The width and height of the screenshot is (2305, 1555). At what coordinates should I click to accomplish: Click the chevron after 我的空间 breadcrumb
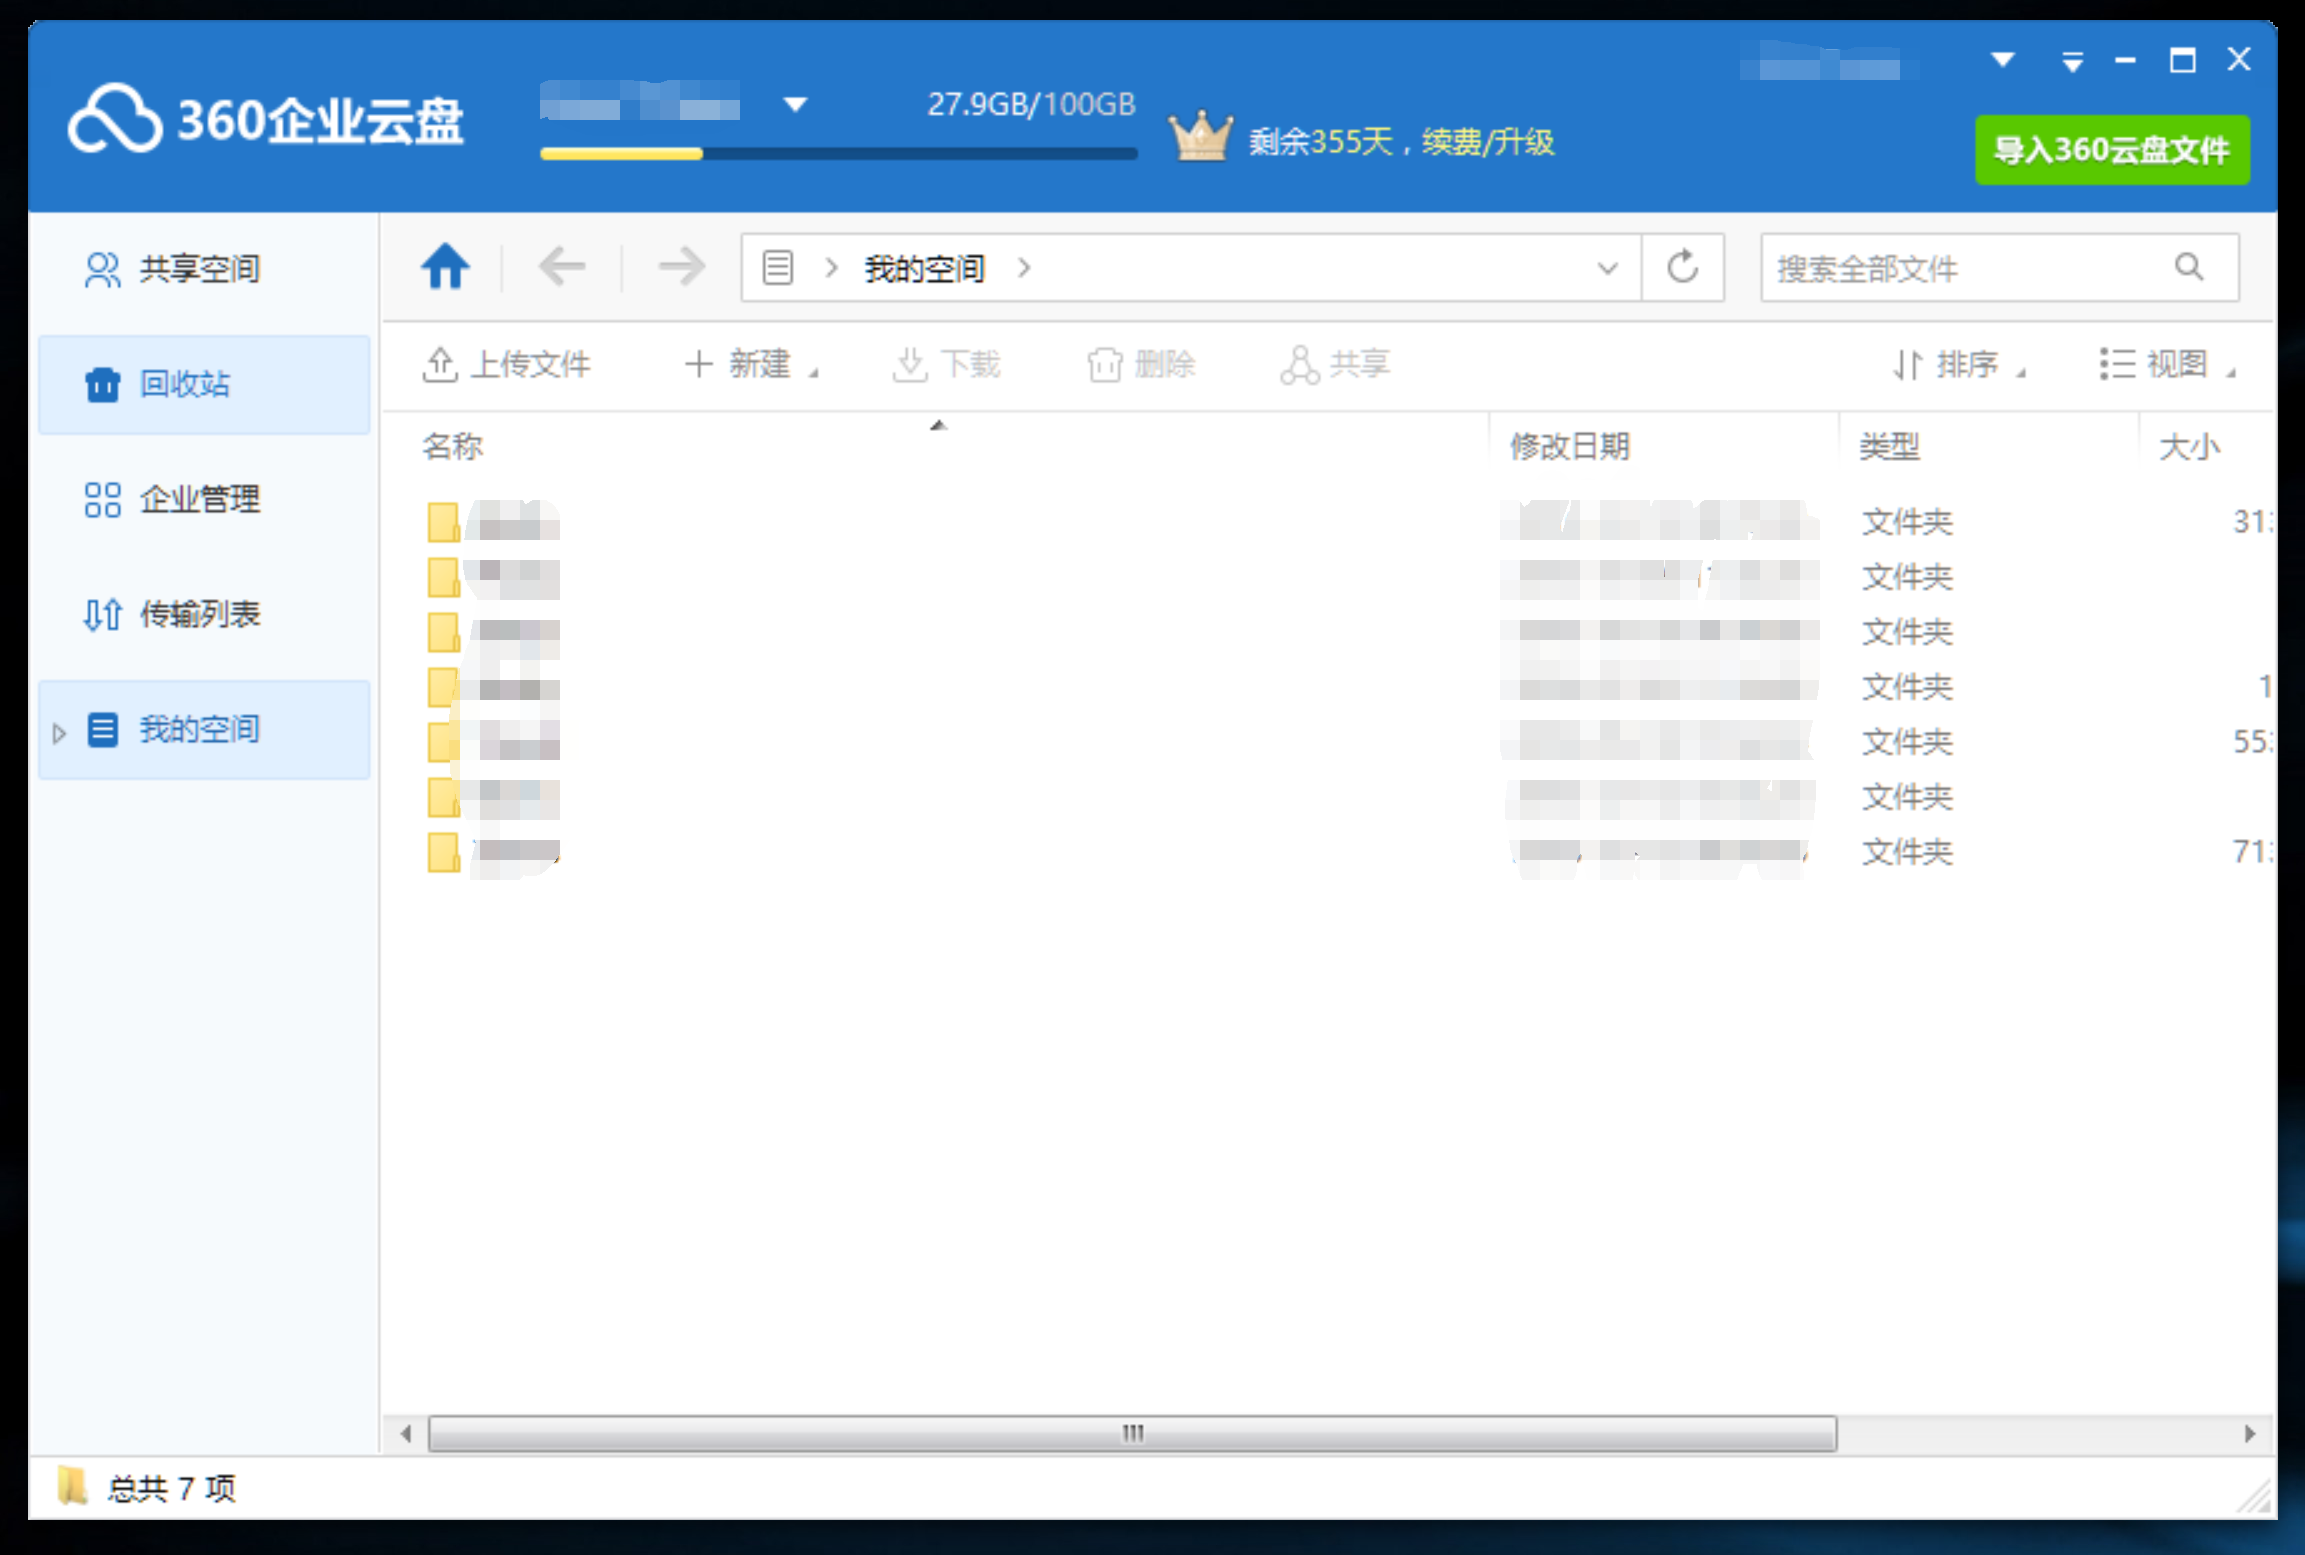(1023, 268)
